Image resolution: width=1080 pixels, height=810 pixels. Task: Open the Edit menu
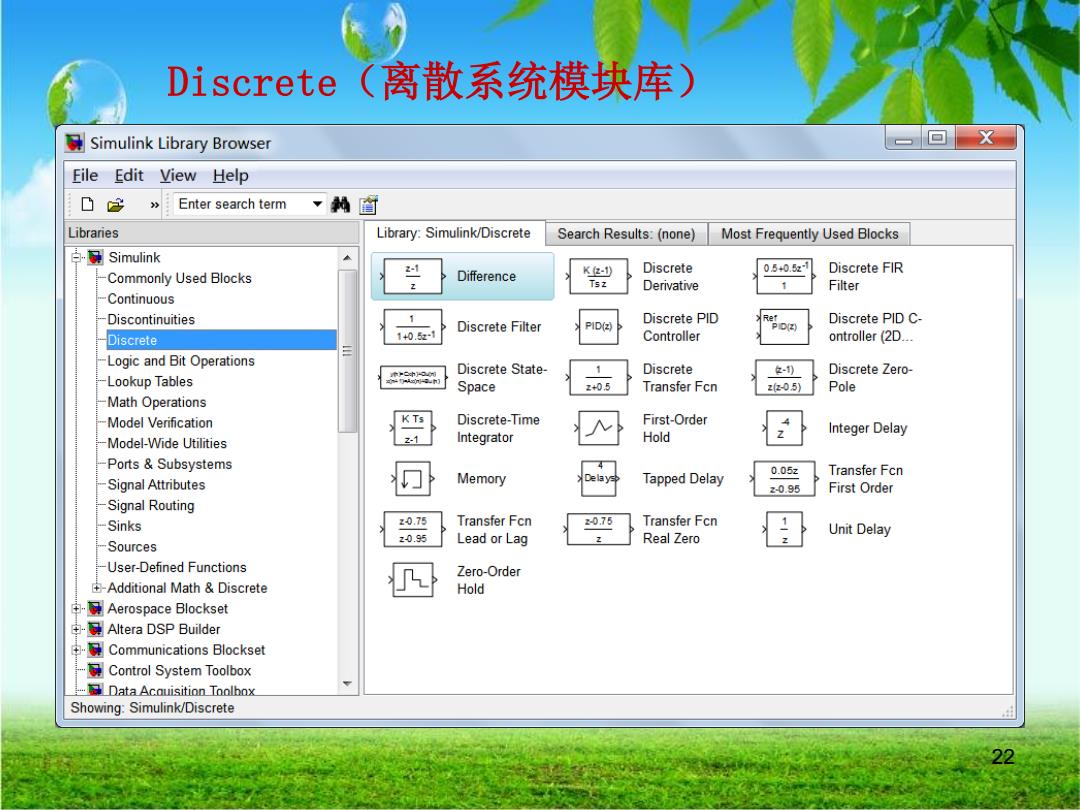coord(129,176)
